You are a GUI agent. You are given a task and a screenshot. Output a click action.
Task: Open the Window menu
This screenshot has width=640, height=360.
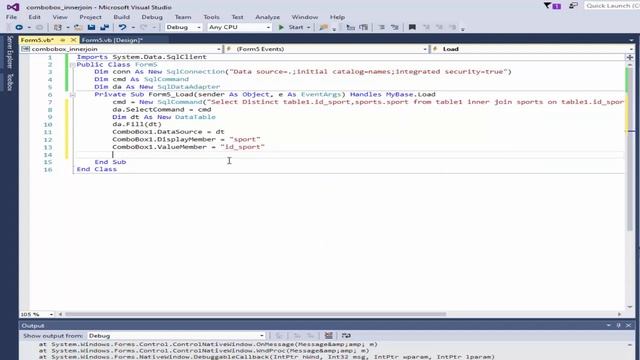coord(304,17)
